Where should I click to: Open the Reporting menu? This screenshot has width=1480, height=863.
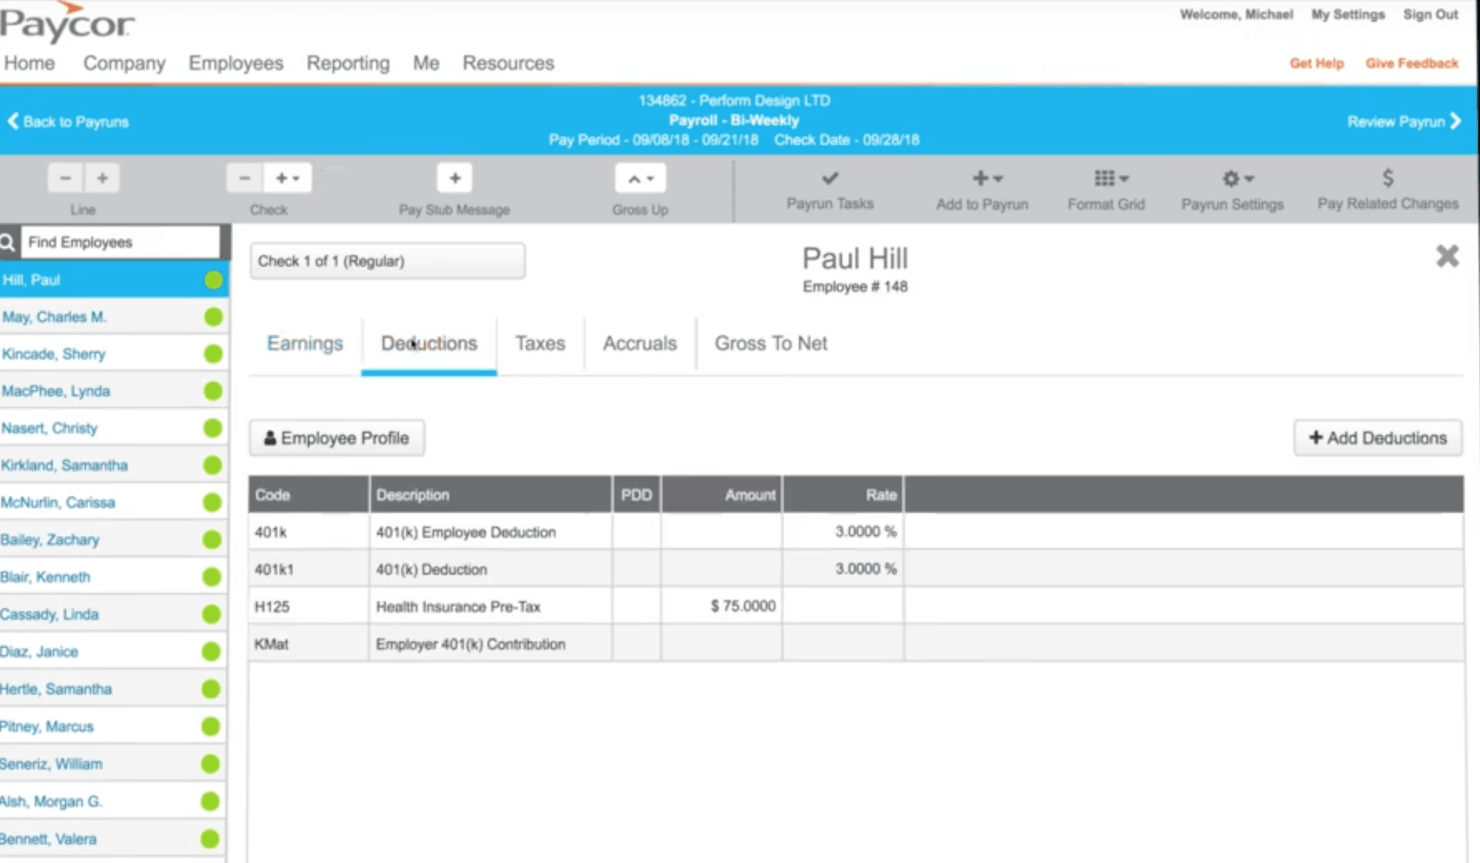pos(348,63)
